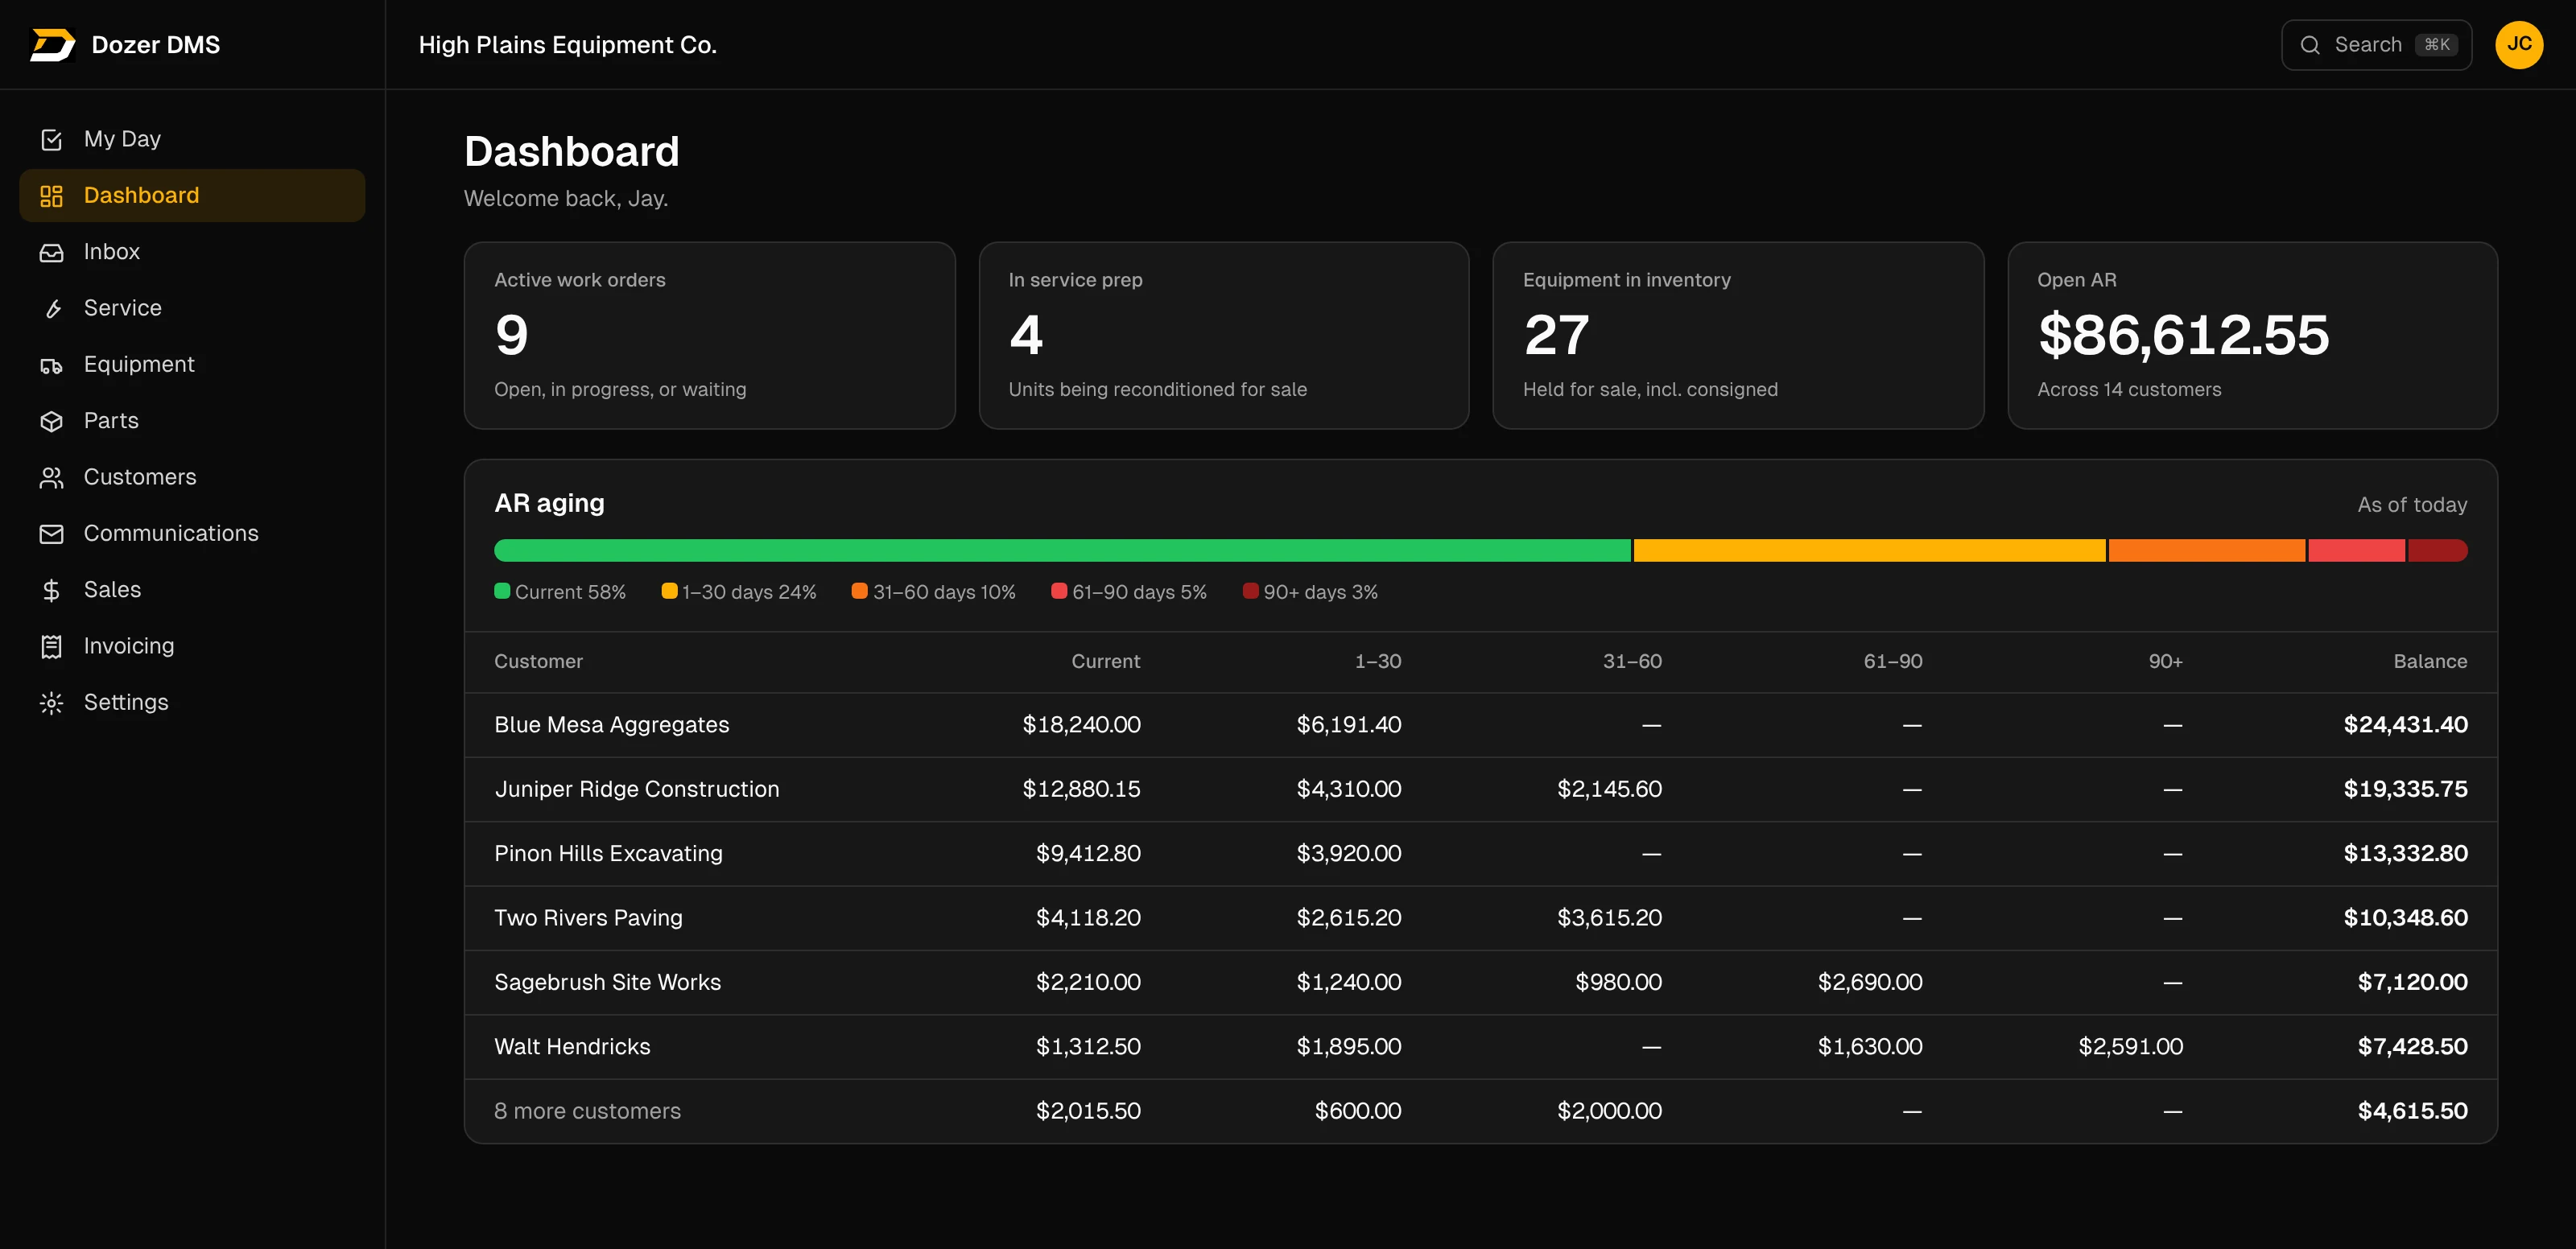
Task: Click the red 61–90 days bar segment
Action: tap(2356, 550)
